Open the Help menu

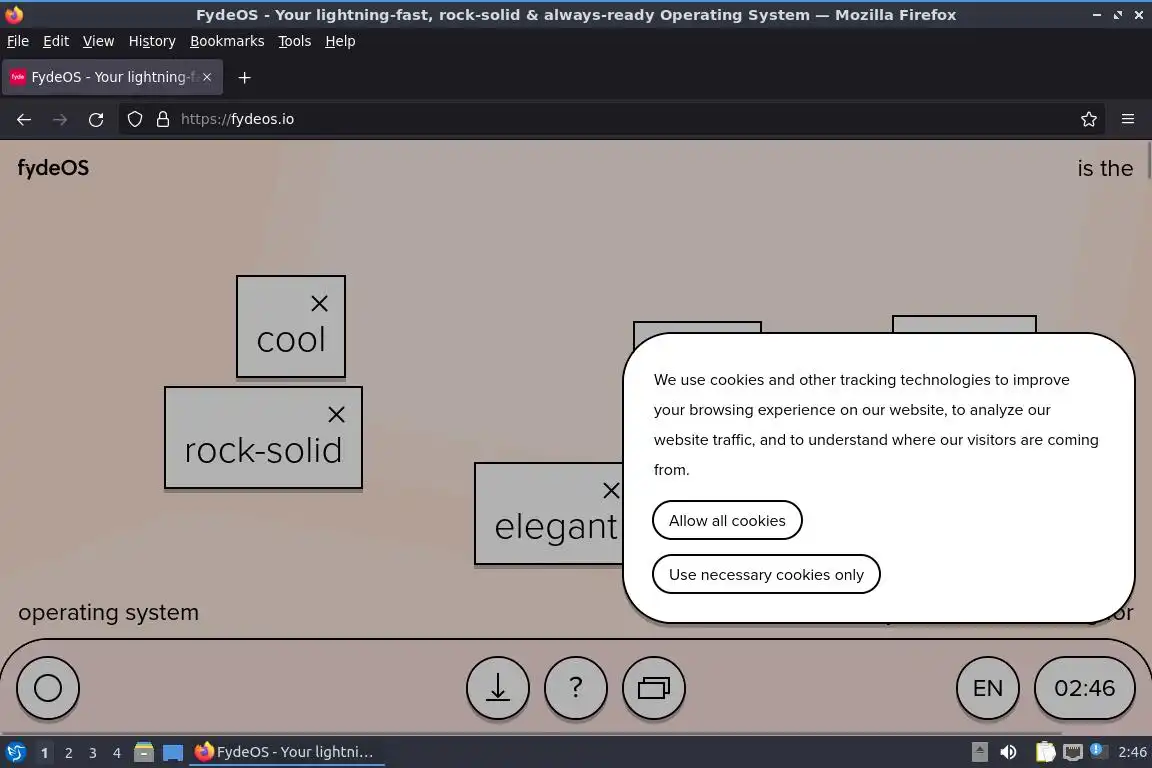pyautogui.click(x=340, y=41)
